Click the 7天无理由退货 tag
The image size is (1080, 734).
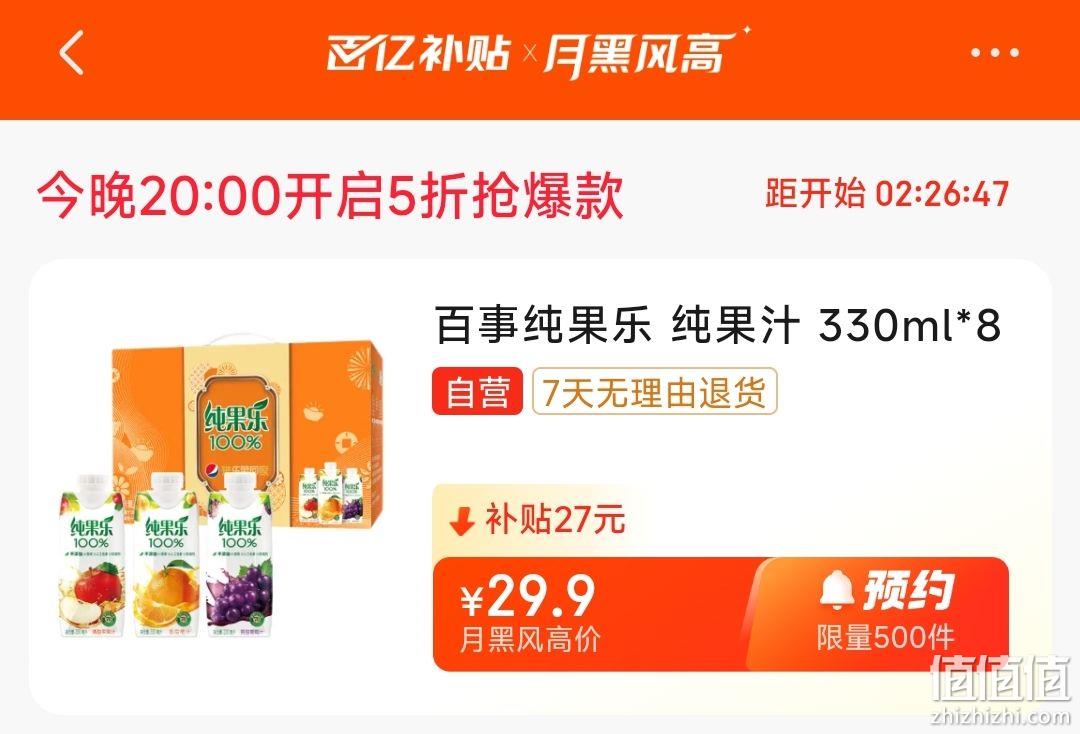pos(654,392)
